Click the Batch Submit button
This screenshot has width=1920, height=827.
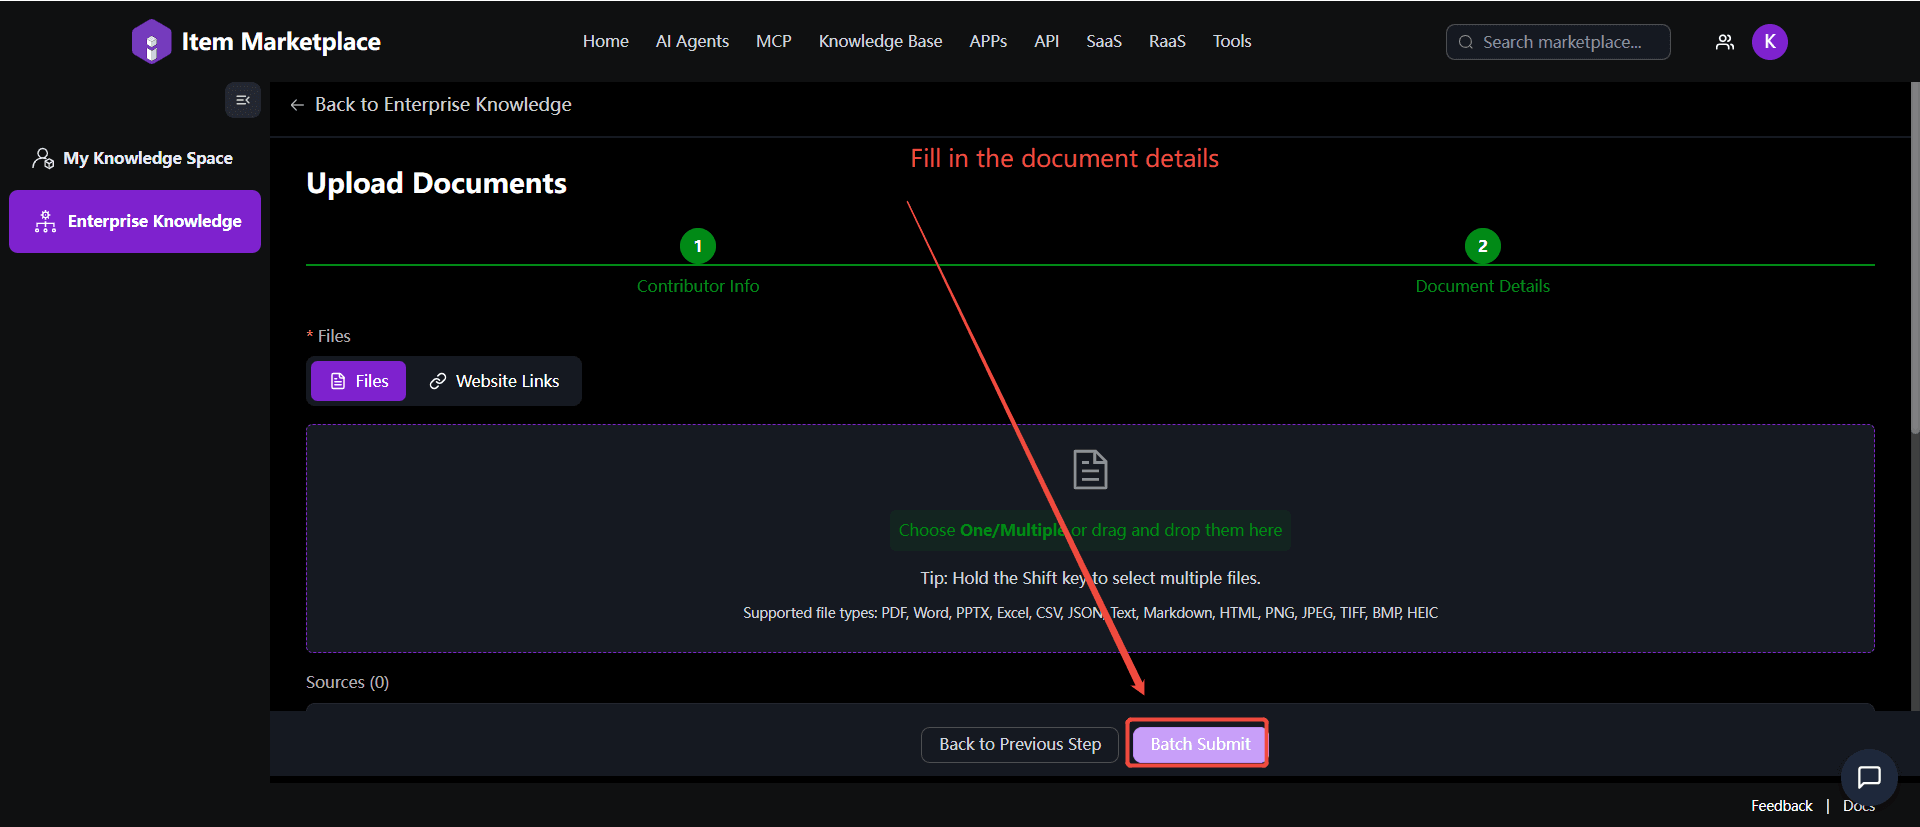click(1200, 744)
